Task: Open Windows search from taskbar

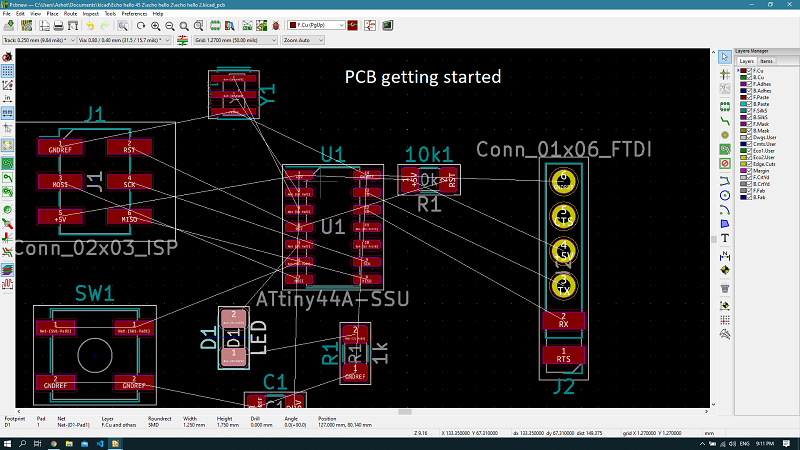Action: coord(22,444)
